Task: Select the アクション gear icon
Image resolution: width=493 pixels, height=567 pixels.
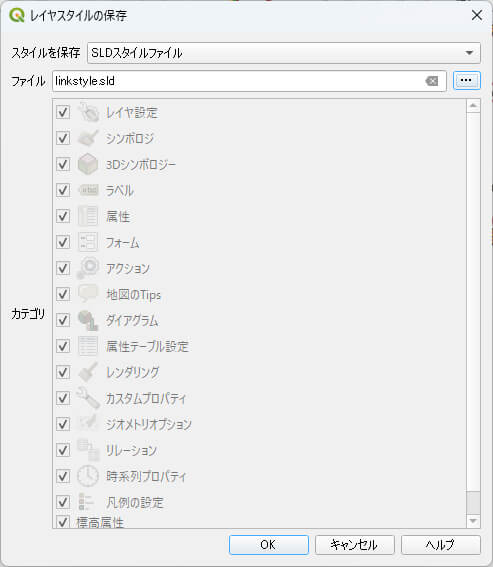Action: click(x=88, y=268)
